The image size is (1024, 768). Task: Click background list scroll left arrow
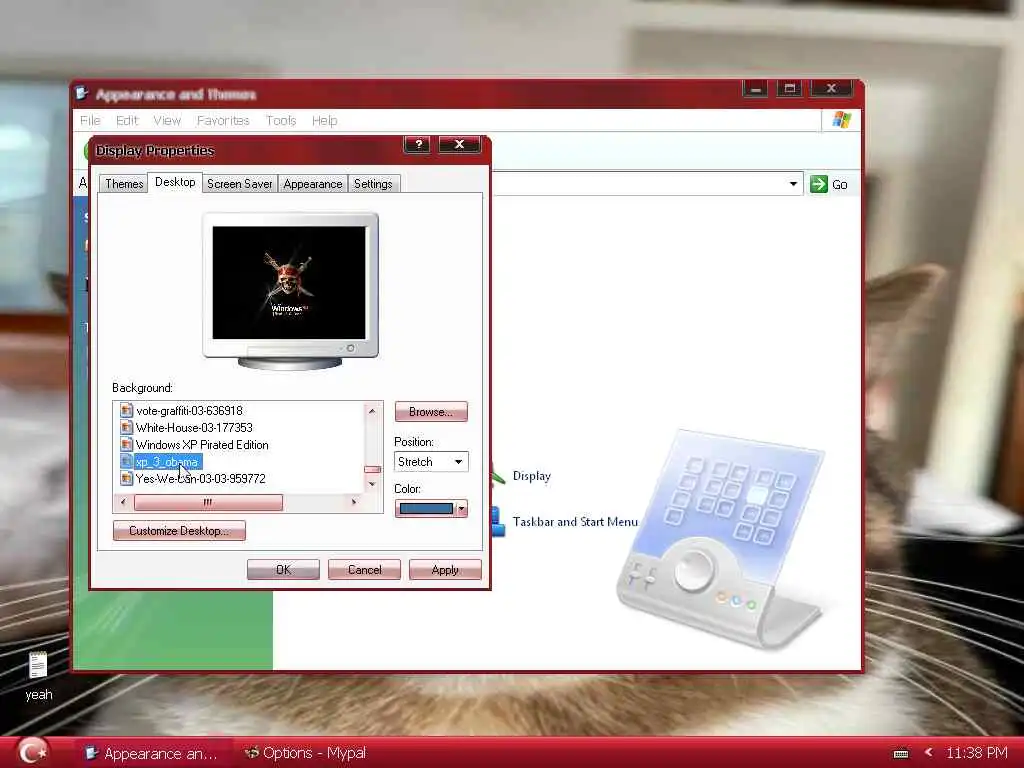point(123,502)
